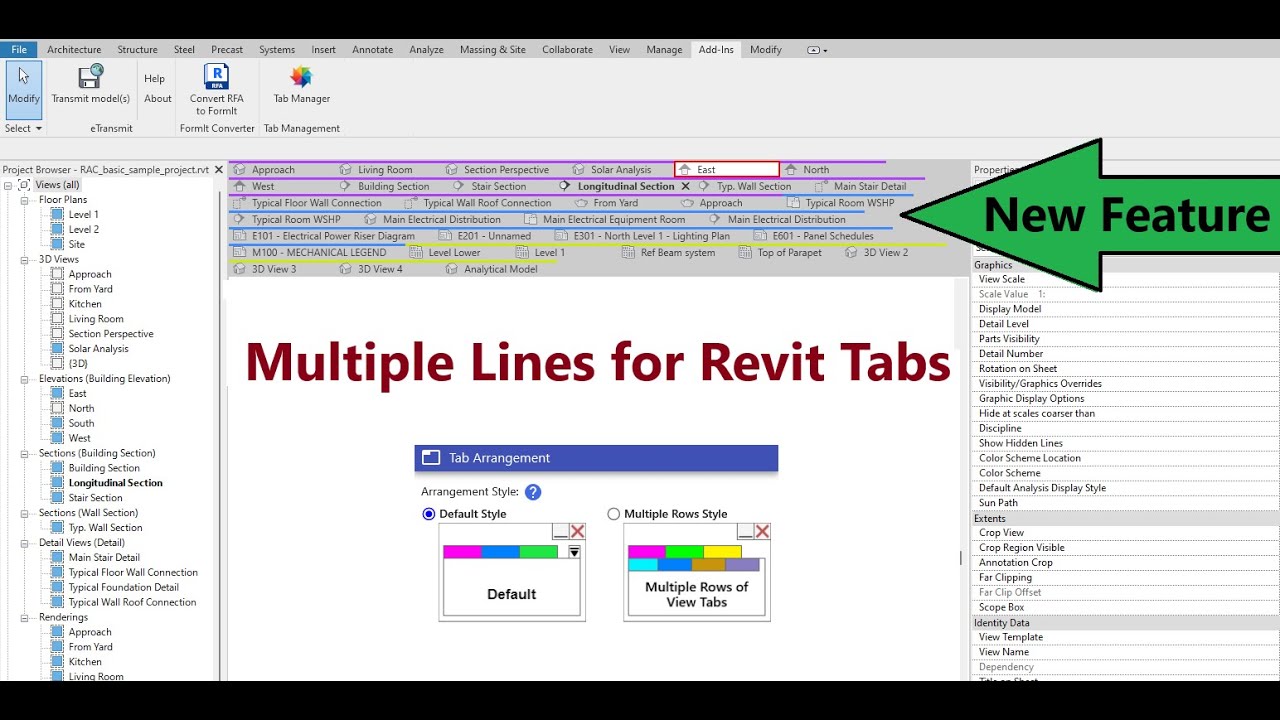Viewport: 1280px width, 720px height.
Task: Click the Arrangement Style help icon
Action: click(533, 492)
